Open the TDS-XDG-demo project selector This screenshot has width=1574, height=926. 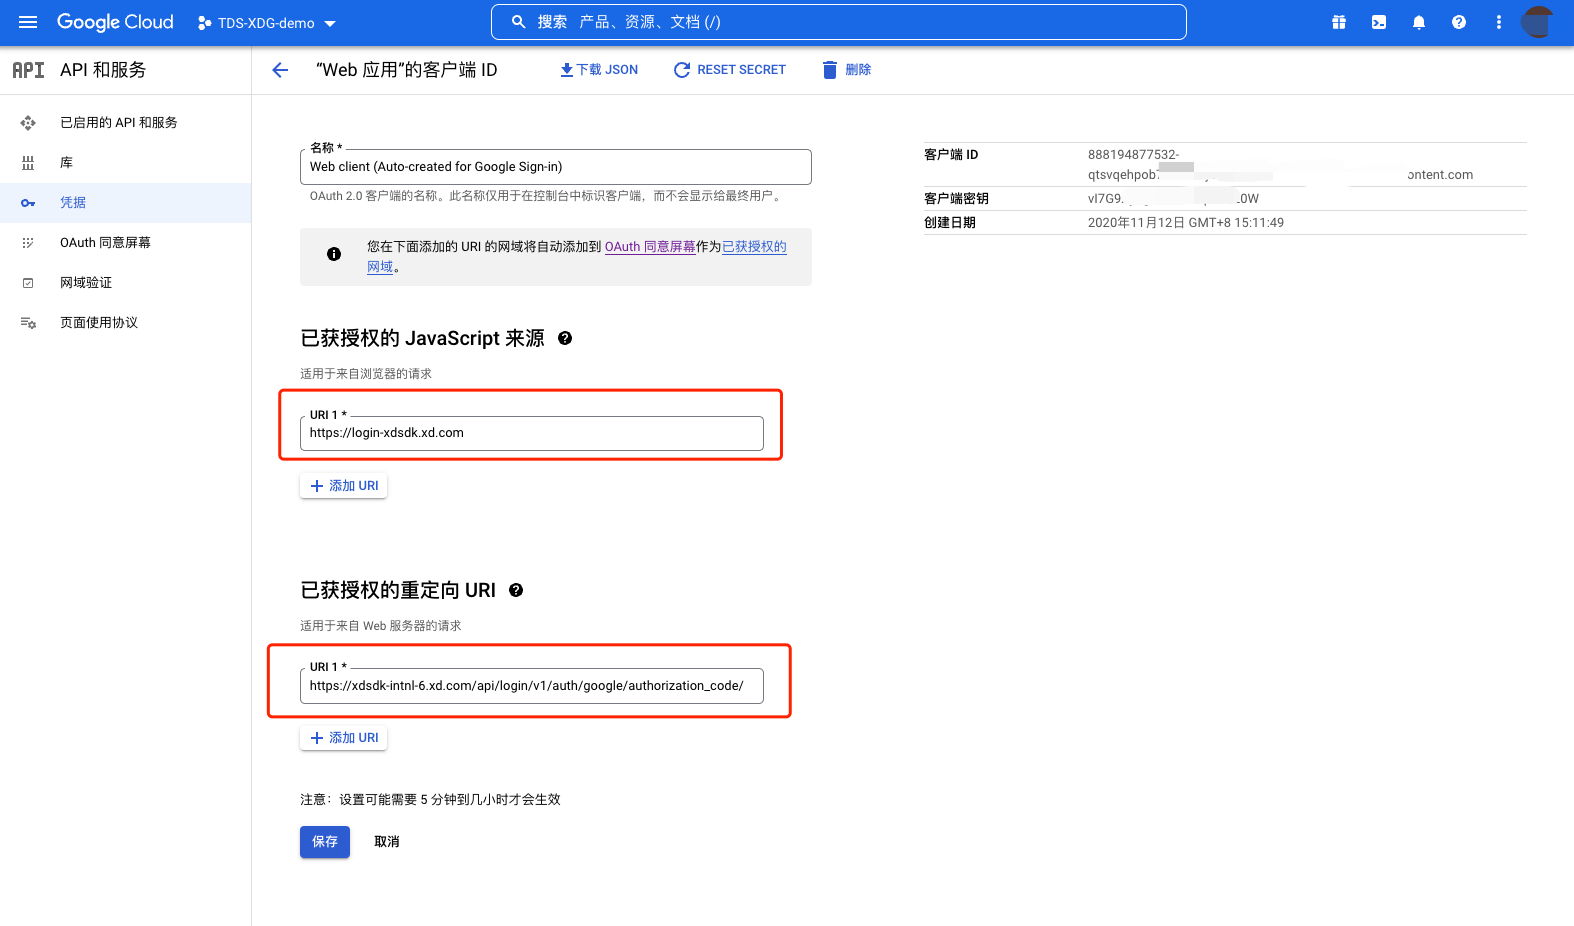click(x=266, y=23)
